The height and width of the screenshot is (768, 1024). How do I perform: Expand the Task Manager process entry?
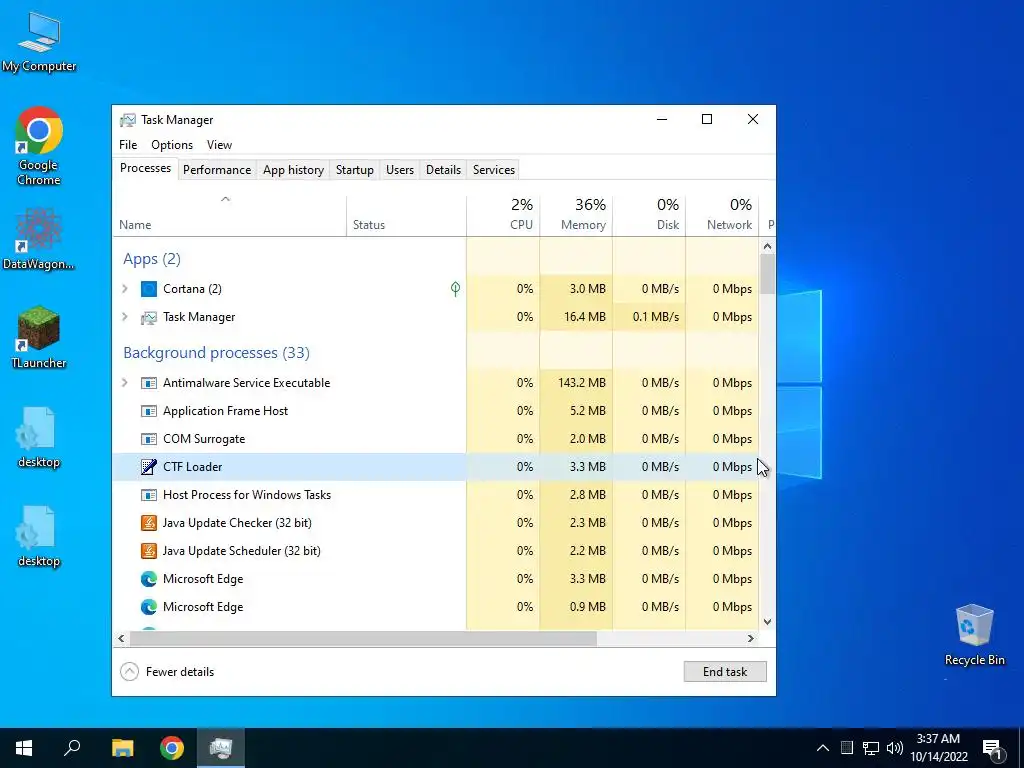tap(125, 317)
